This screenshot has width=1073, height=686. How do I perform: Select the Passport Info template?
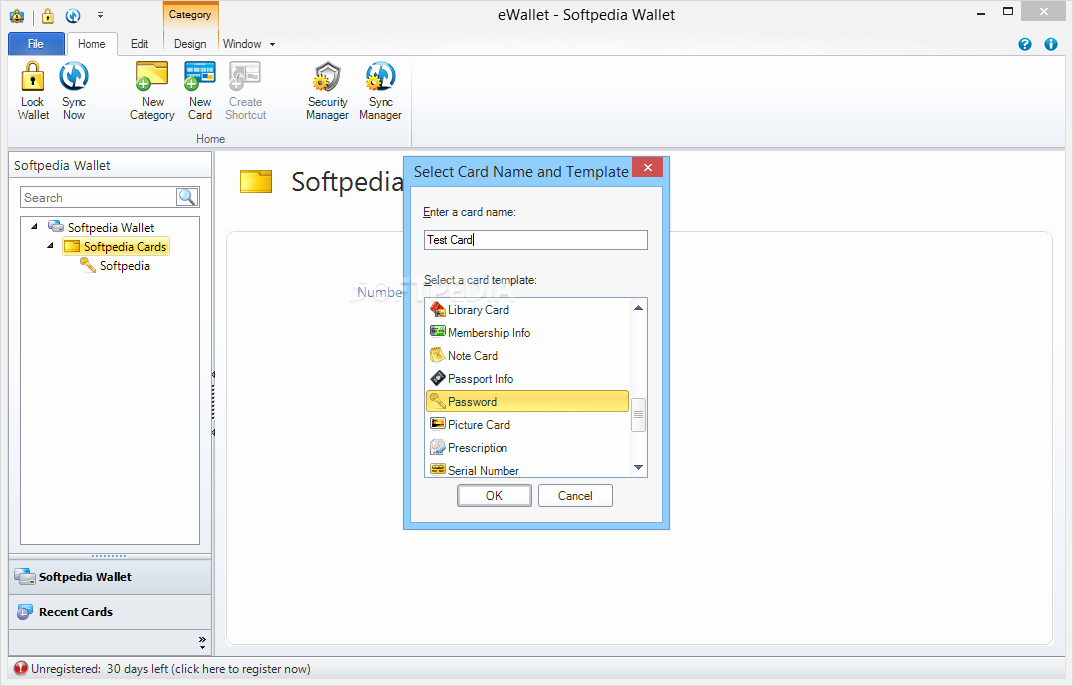click(x=528, y=379)
